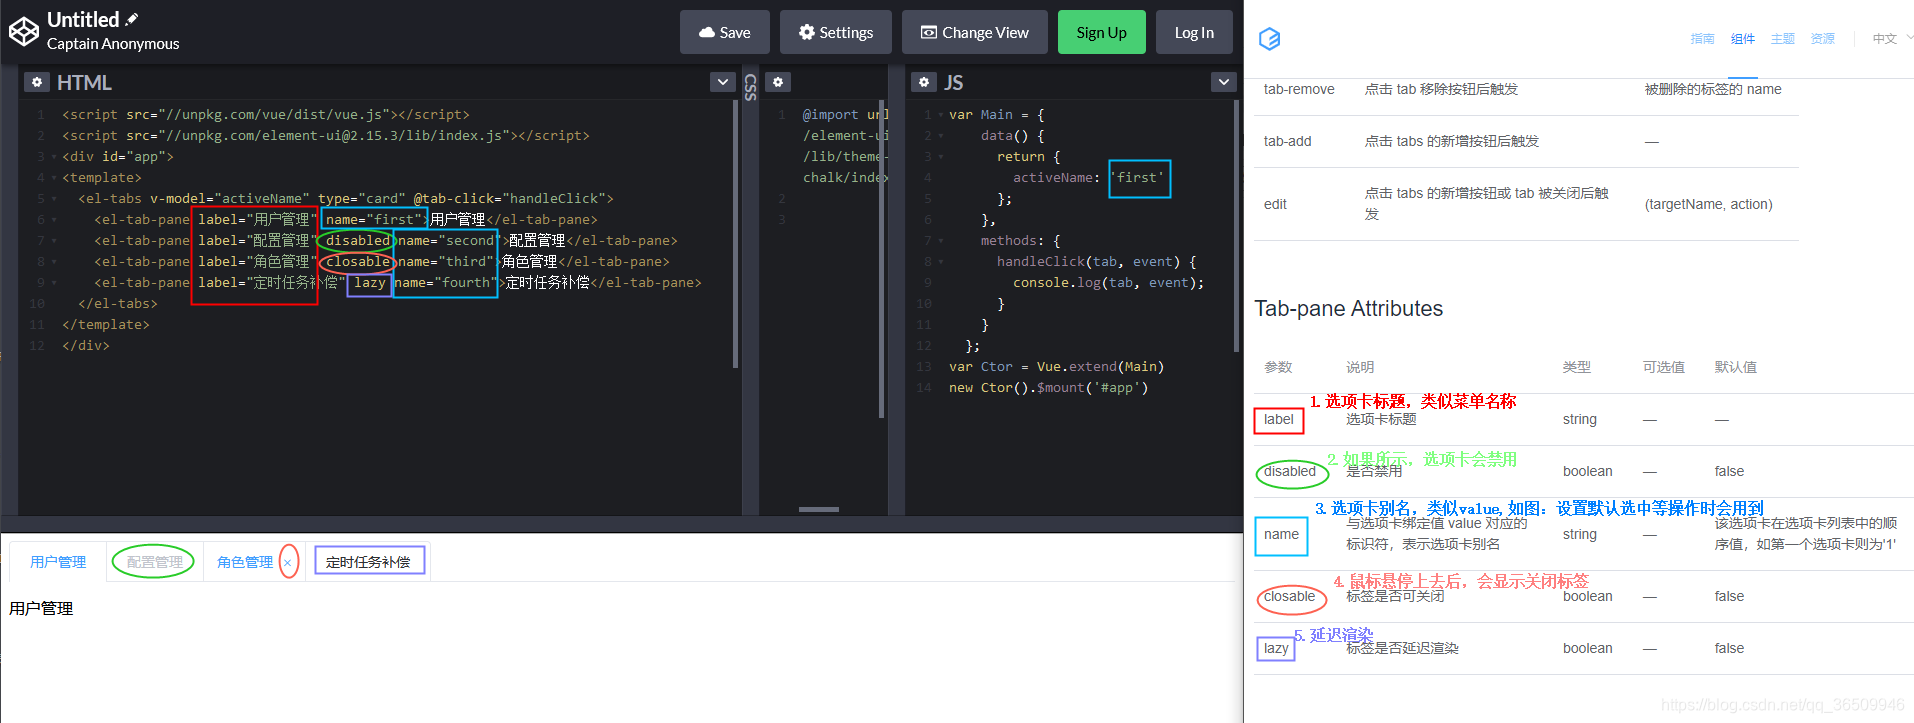
Task: Click the 类型 column header
Action: click(1577, 367)
